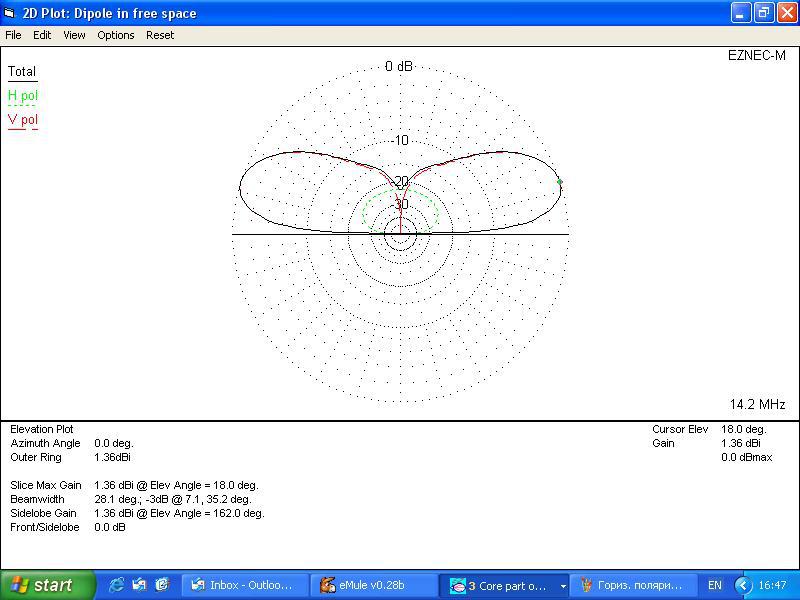Select the H pol trace legend
The width and height of the screenshot is (800, 600).
point(23,96)
